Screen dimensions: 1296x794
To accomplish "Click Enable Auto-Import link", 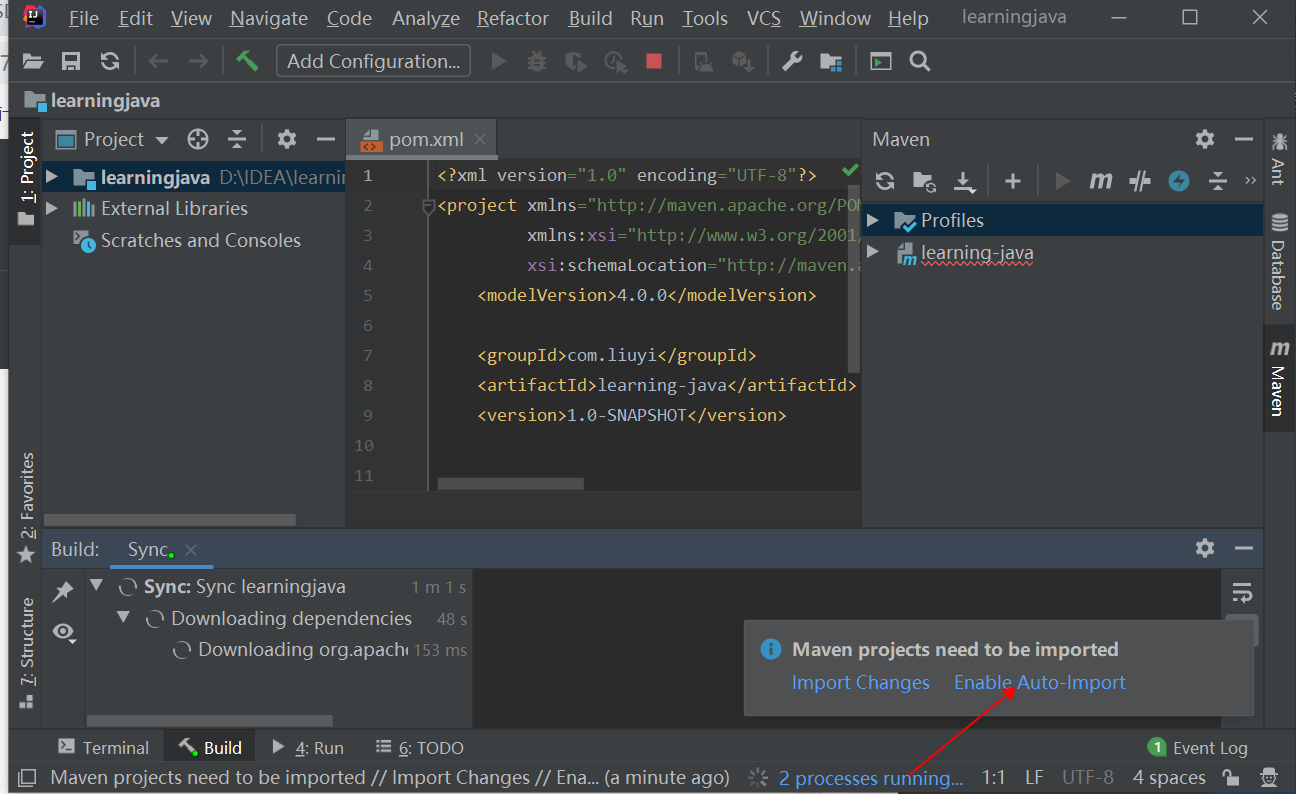I will tap(1040, 682).
